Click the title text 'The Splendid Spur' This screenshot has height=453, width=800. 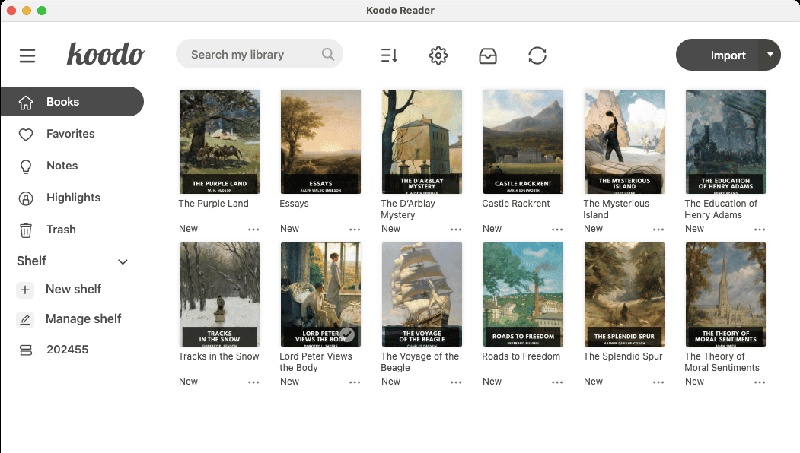pyautogui.click(x=623, y=356)
